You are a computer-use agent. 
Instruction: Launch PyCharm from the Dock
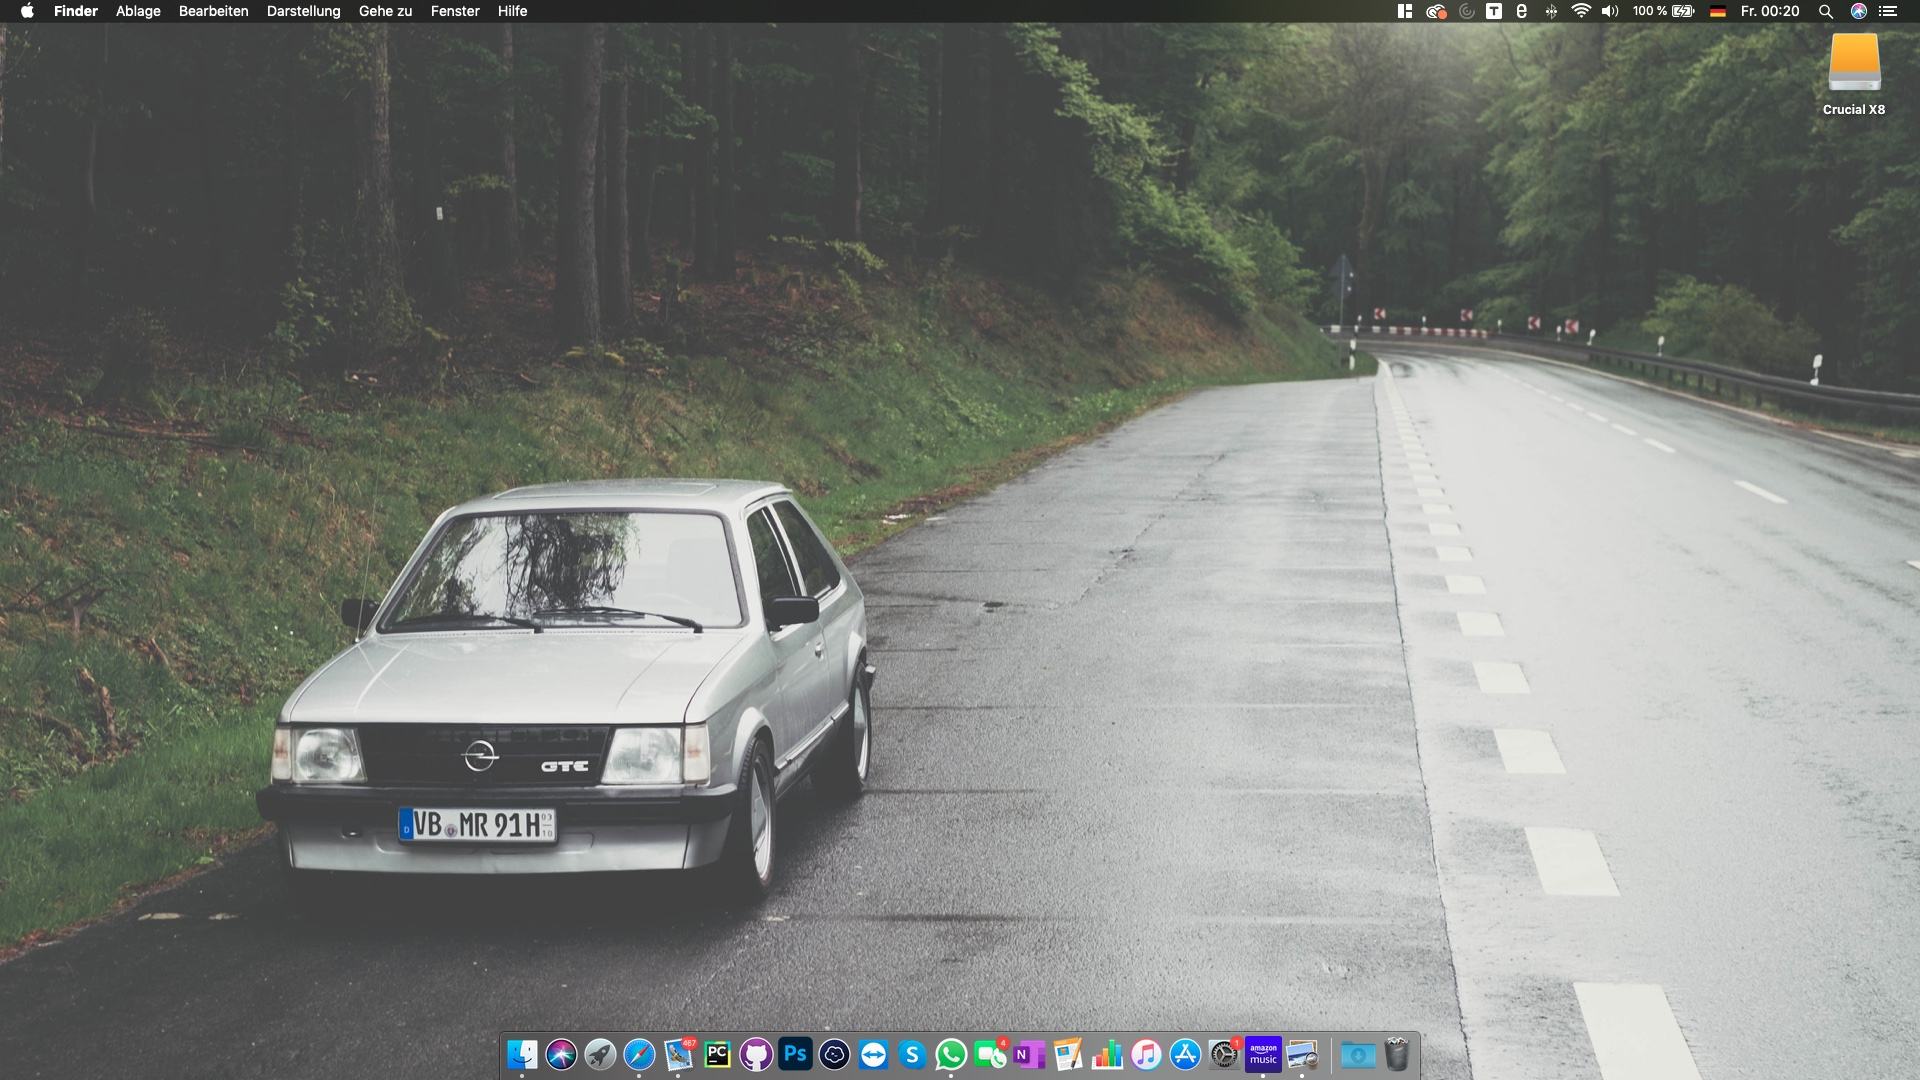tap(717, 1054)
